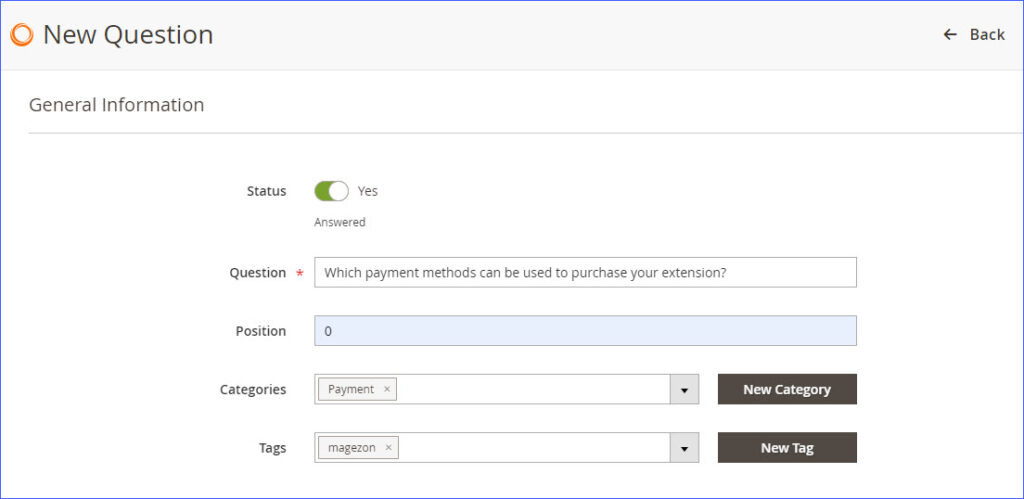This screenshot has width=1024, height=499.
Task: Click into the Position input field
Action: click(585, 331)
